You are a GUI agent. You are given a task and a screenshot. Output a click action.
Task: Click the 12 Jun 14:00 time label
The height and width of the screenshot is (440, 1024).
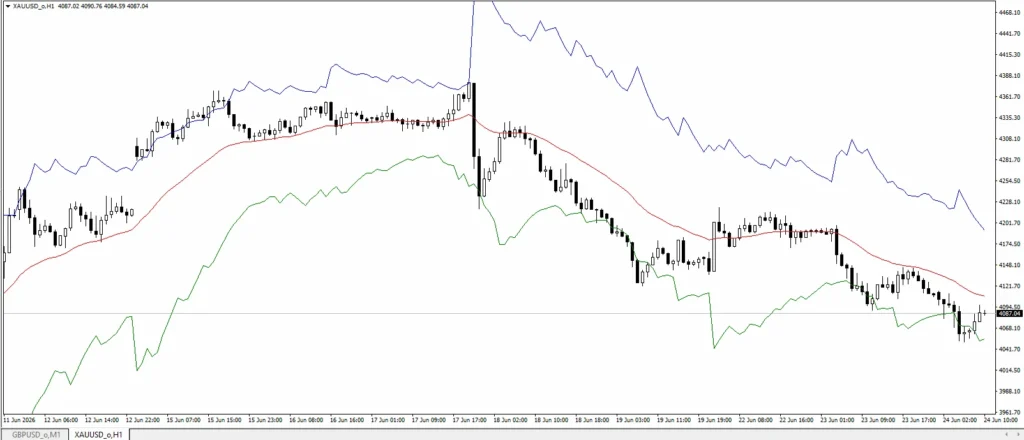[102, 420]
